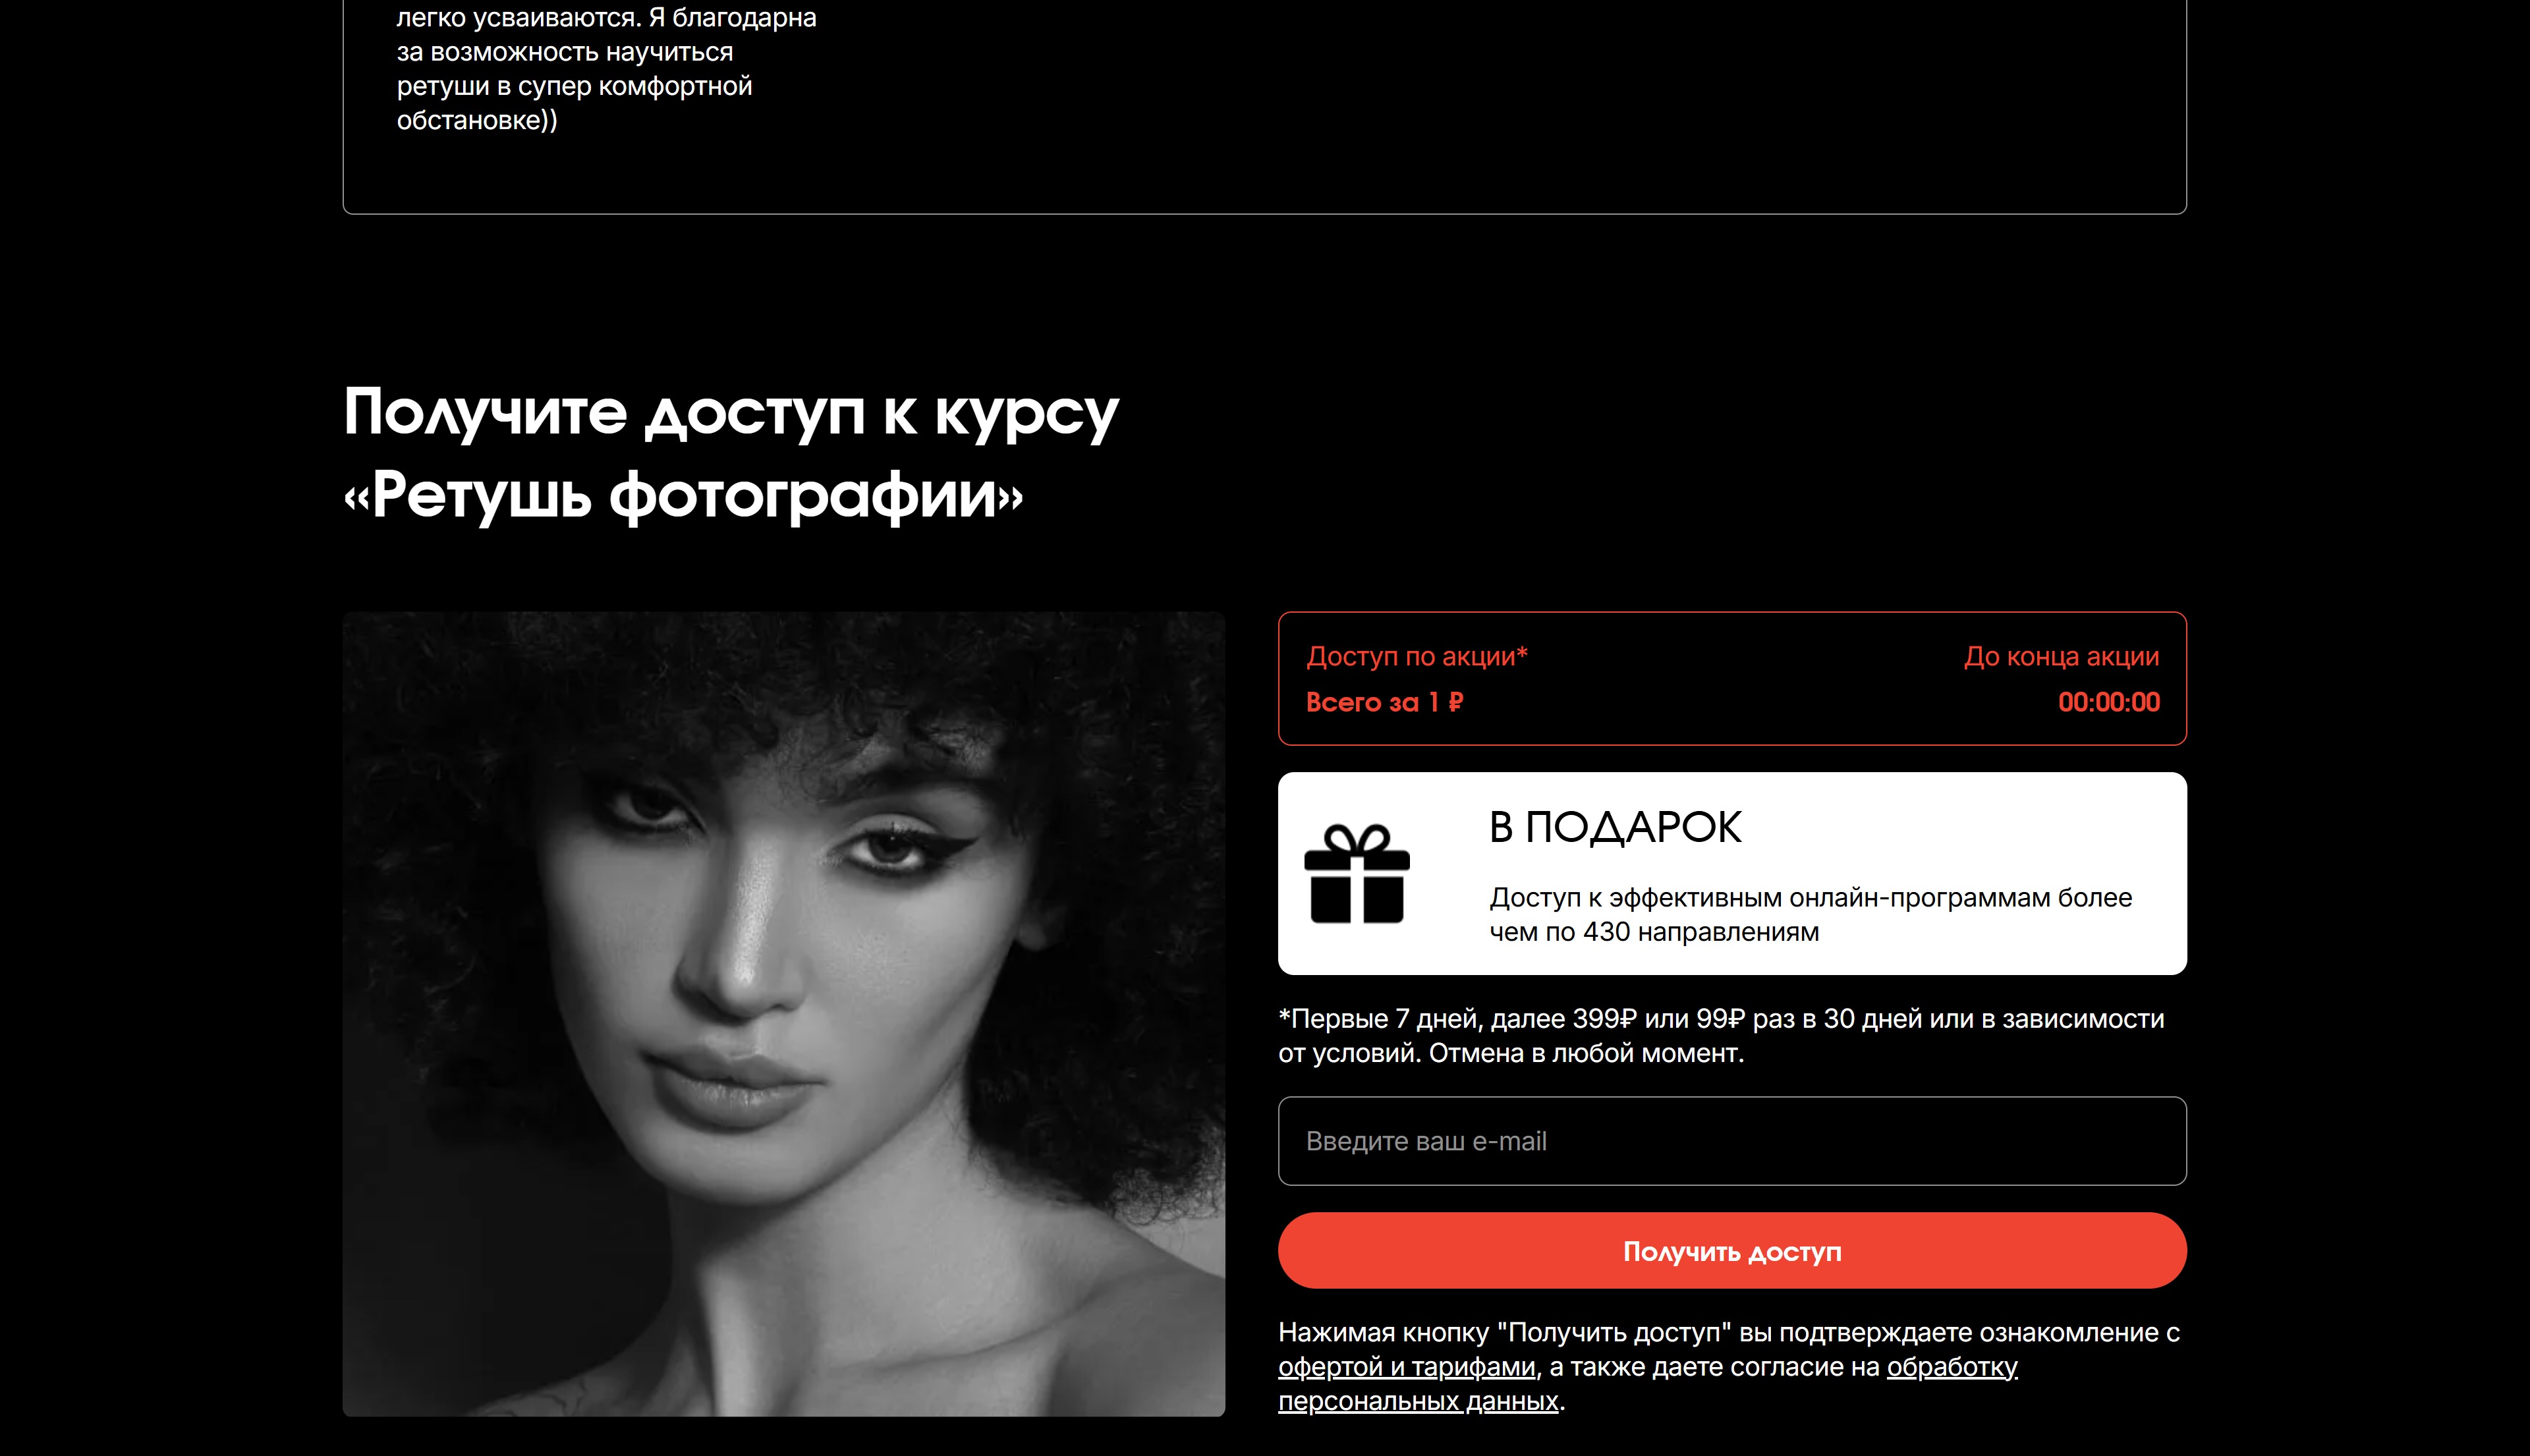Click the review text ending 'обстановке))'
Image resolution: width=2530 pixels, height=1456 pixels.
point(606,68)
